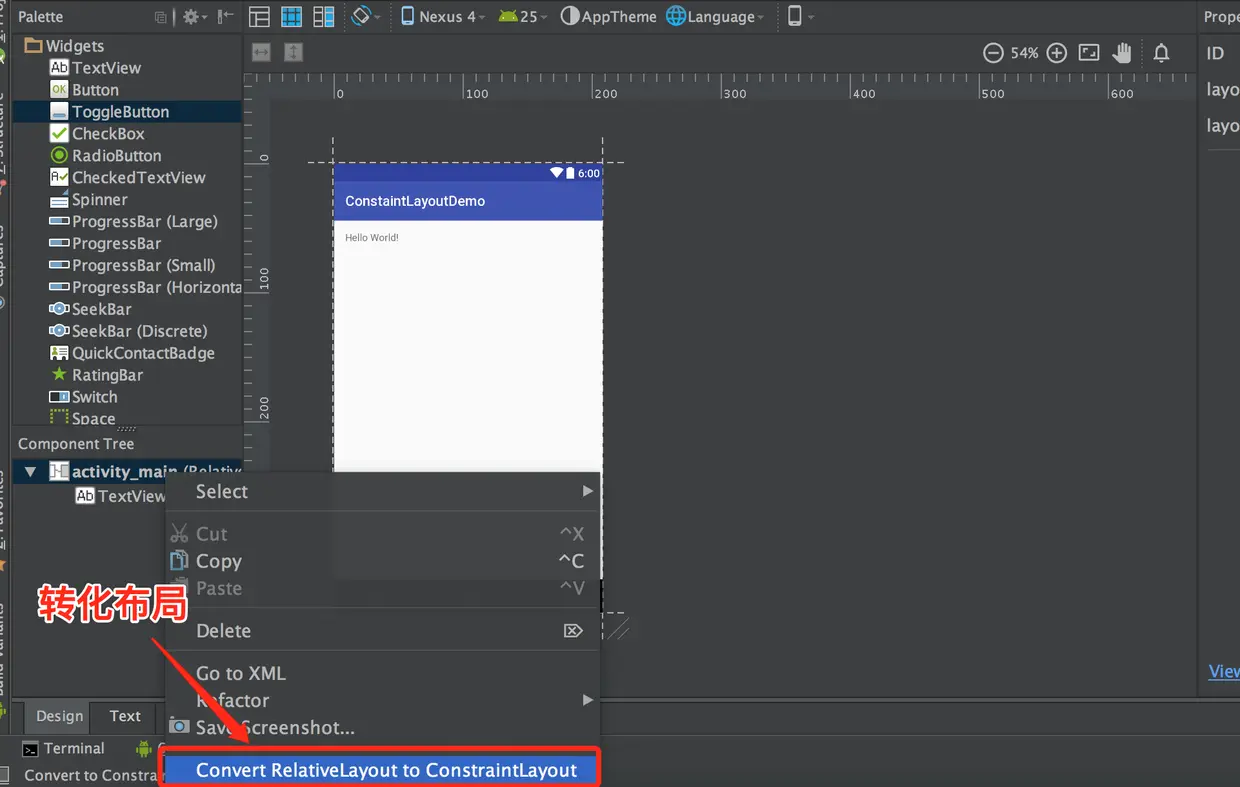Open the Refactor submenu
This screenshot has height=787, width=1240.
coord(383,701)
